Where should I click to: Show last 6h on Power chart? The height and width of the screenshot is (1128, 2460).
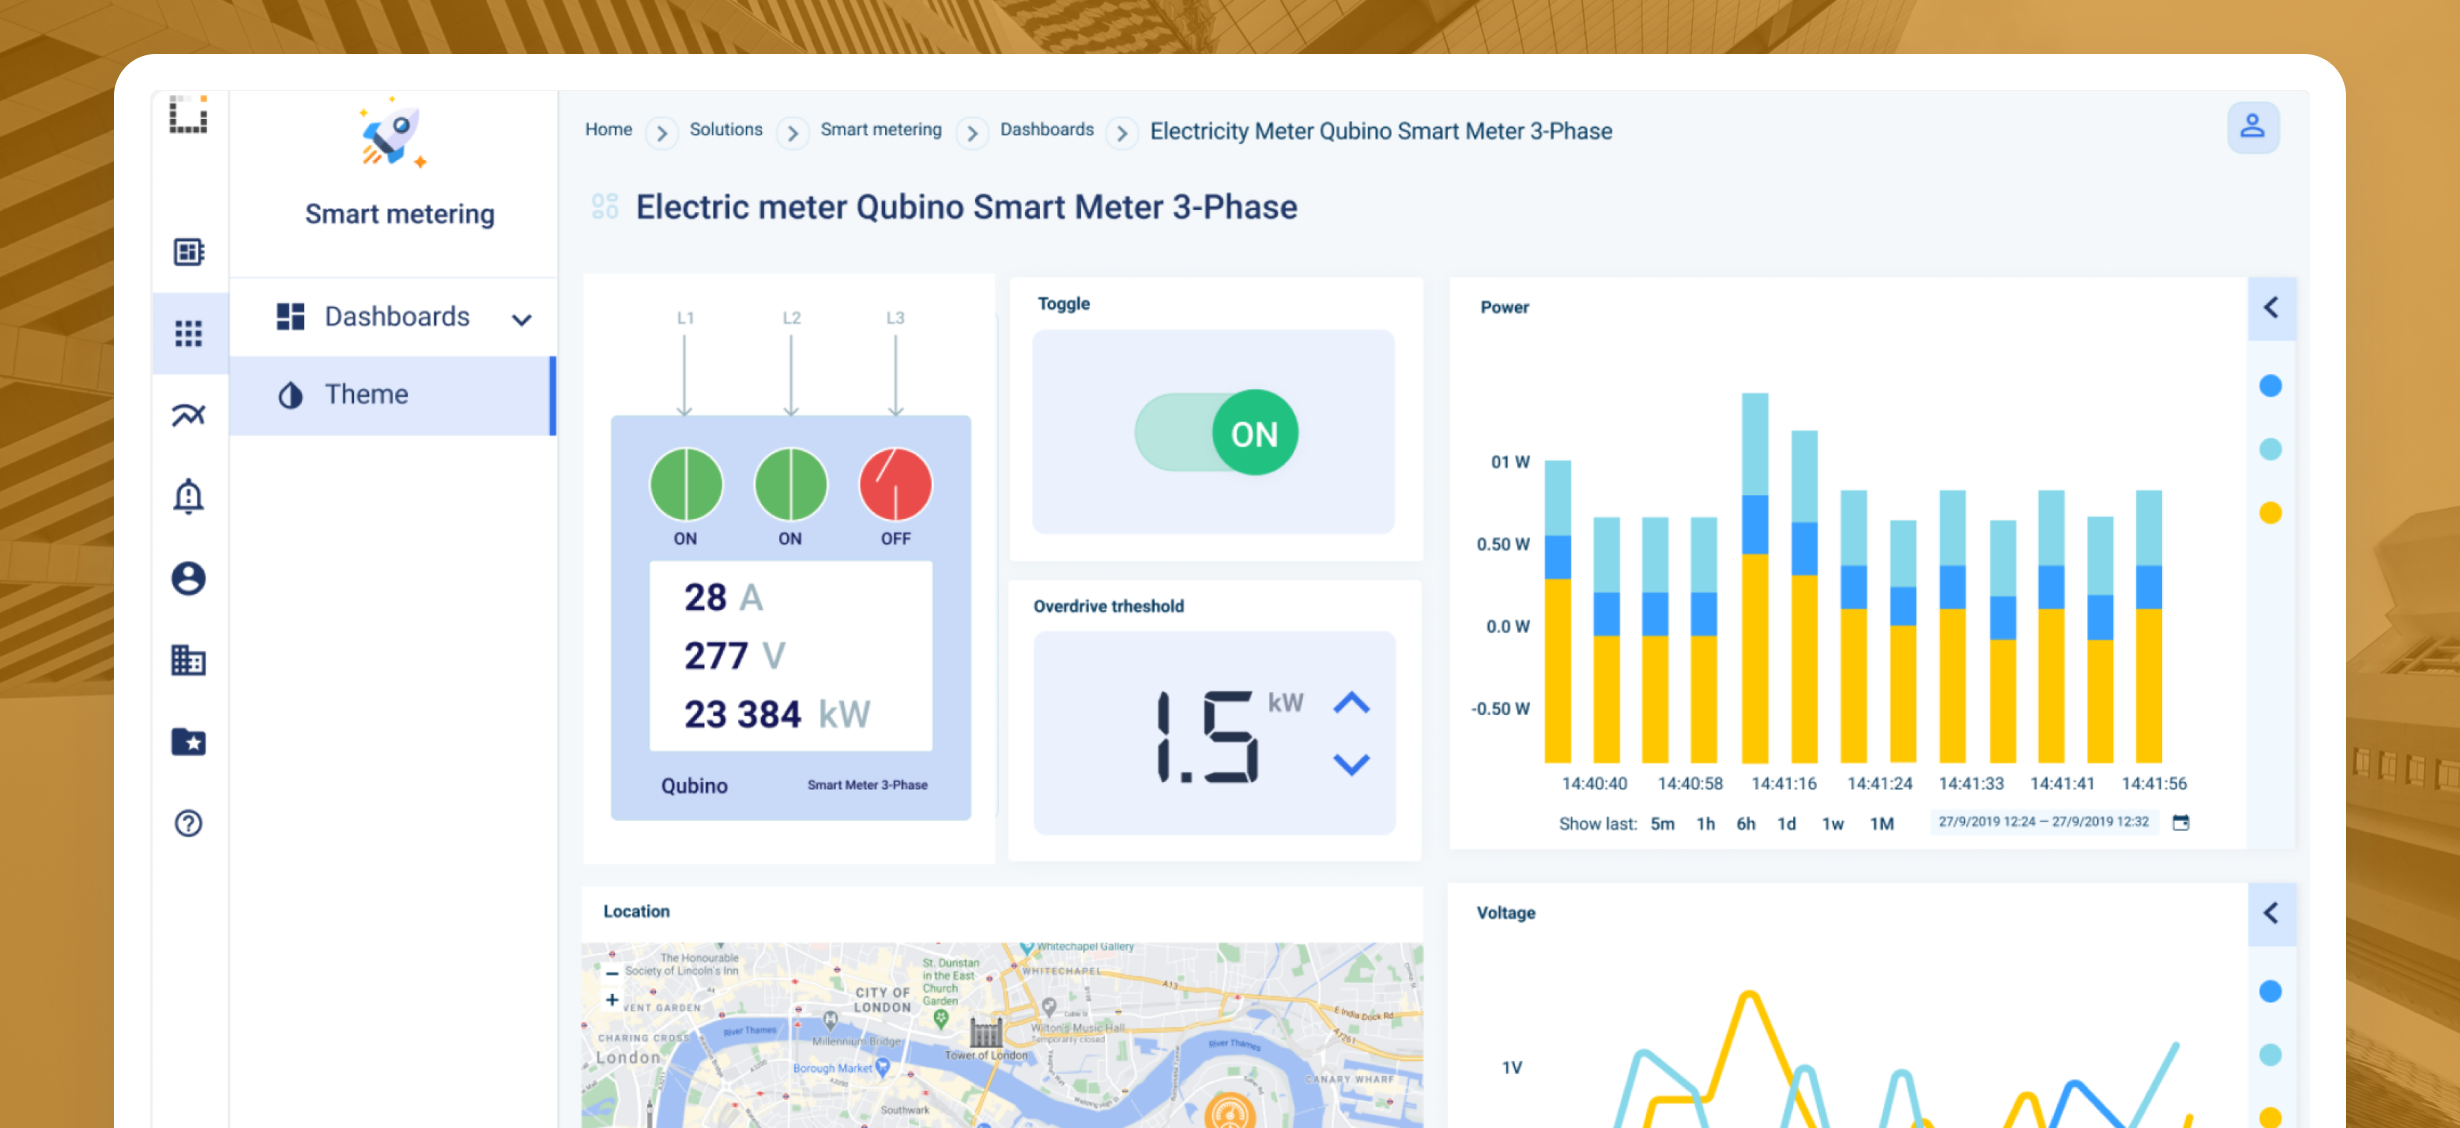1746,823
